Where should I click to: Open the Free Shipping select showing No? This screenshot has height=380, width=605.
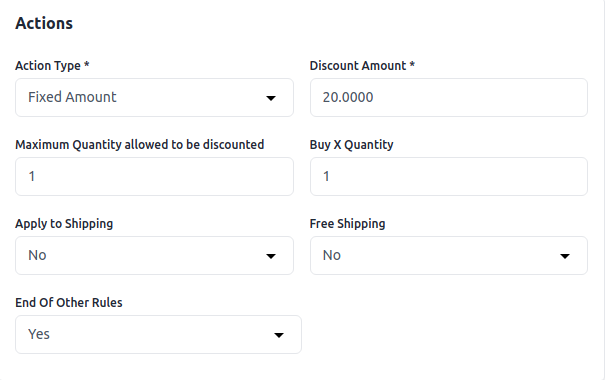449,255
